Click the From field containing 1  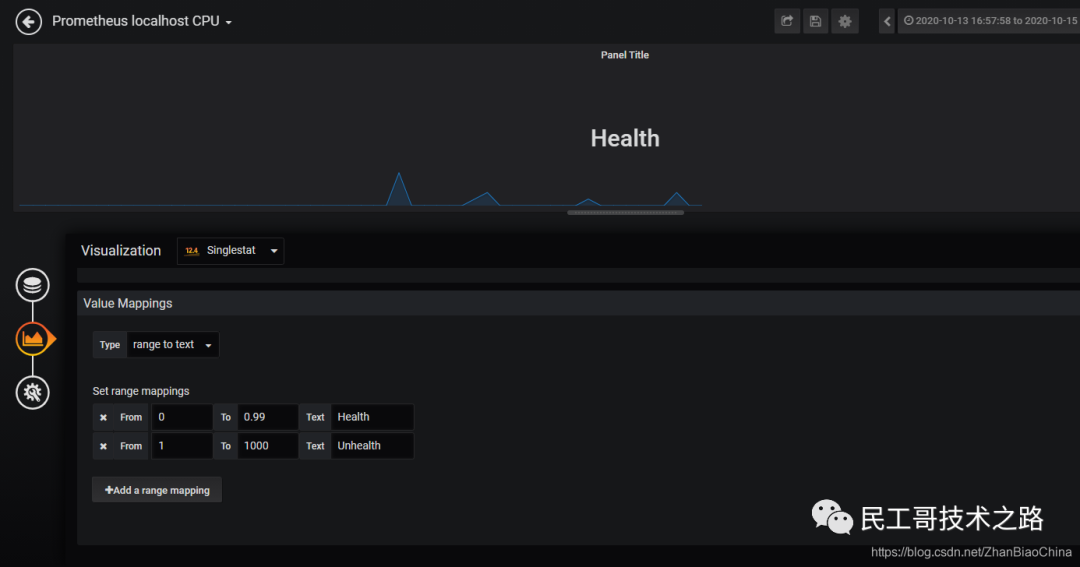[182, 446]
